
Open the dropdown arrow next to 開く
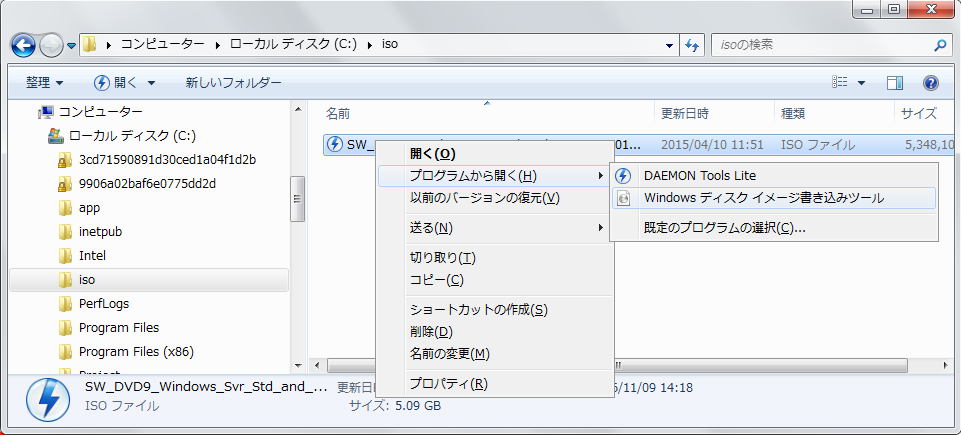pyautogui.click(x=151, y=82)
